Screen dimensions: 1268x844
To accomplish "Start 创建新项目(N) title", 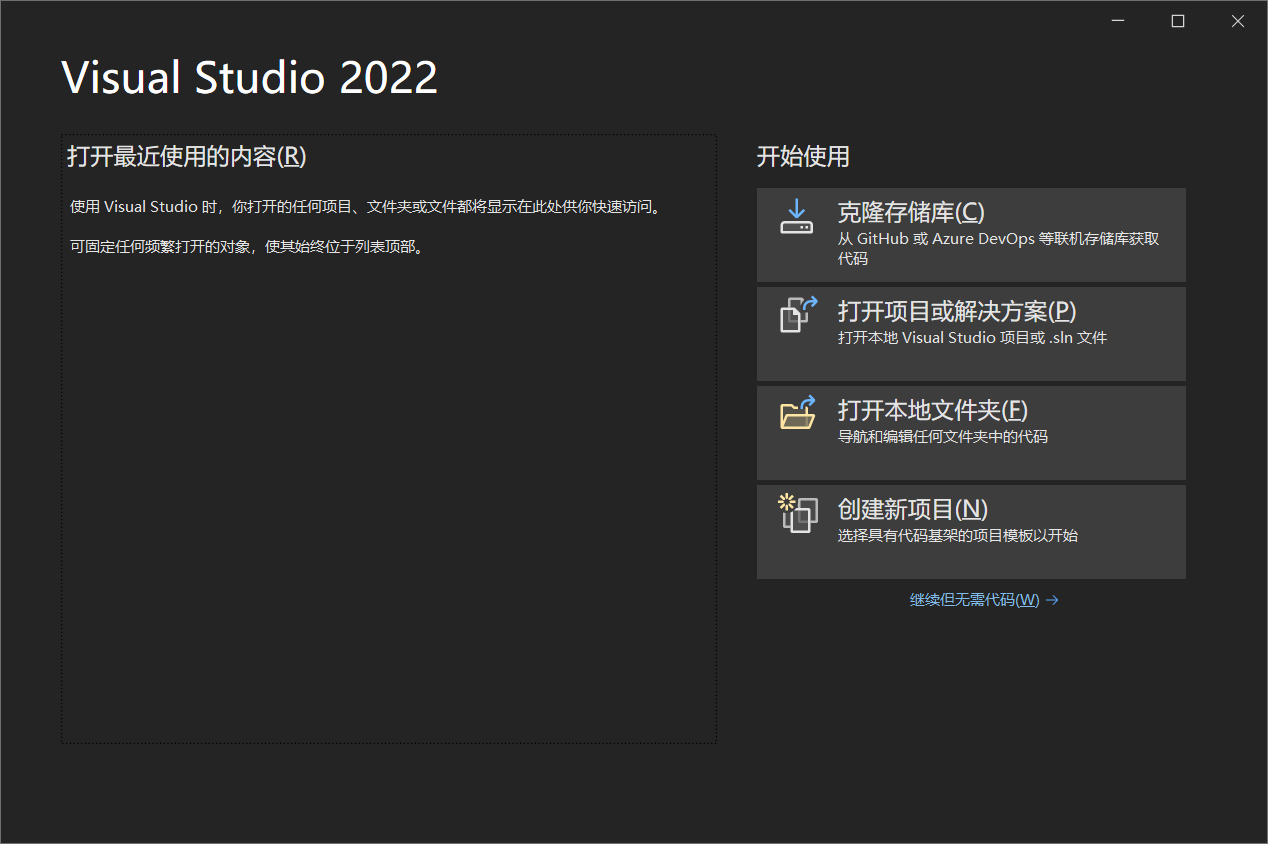I will pos(913,509).
